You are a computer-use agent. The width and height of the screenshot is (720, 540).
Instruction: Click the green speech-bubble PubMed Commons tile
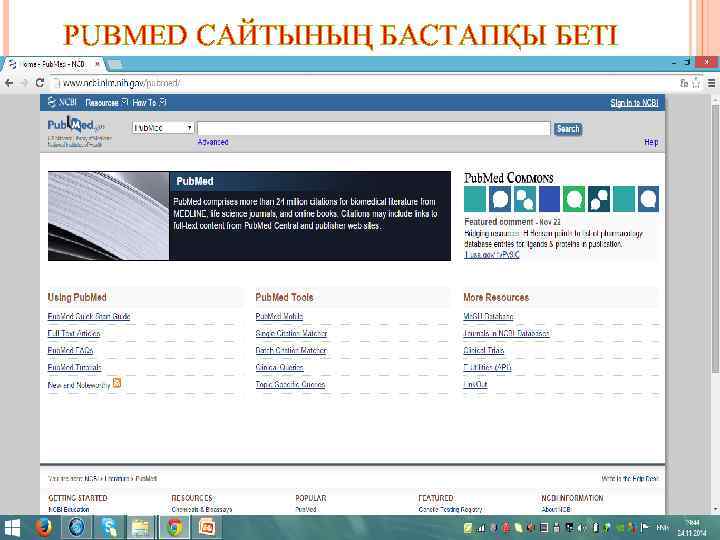click(574, 199)
